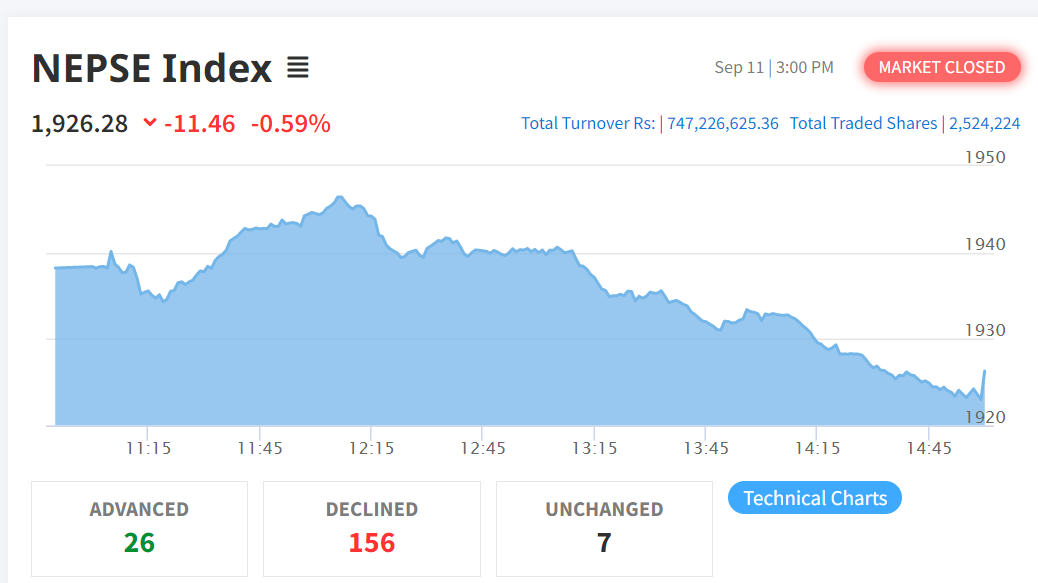Select the UNCHANGED 7 stocks card

coord(604,528)
